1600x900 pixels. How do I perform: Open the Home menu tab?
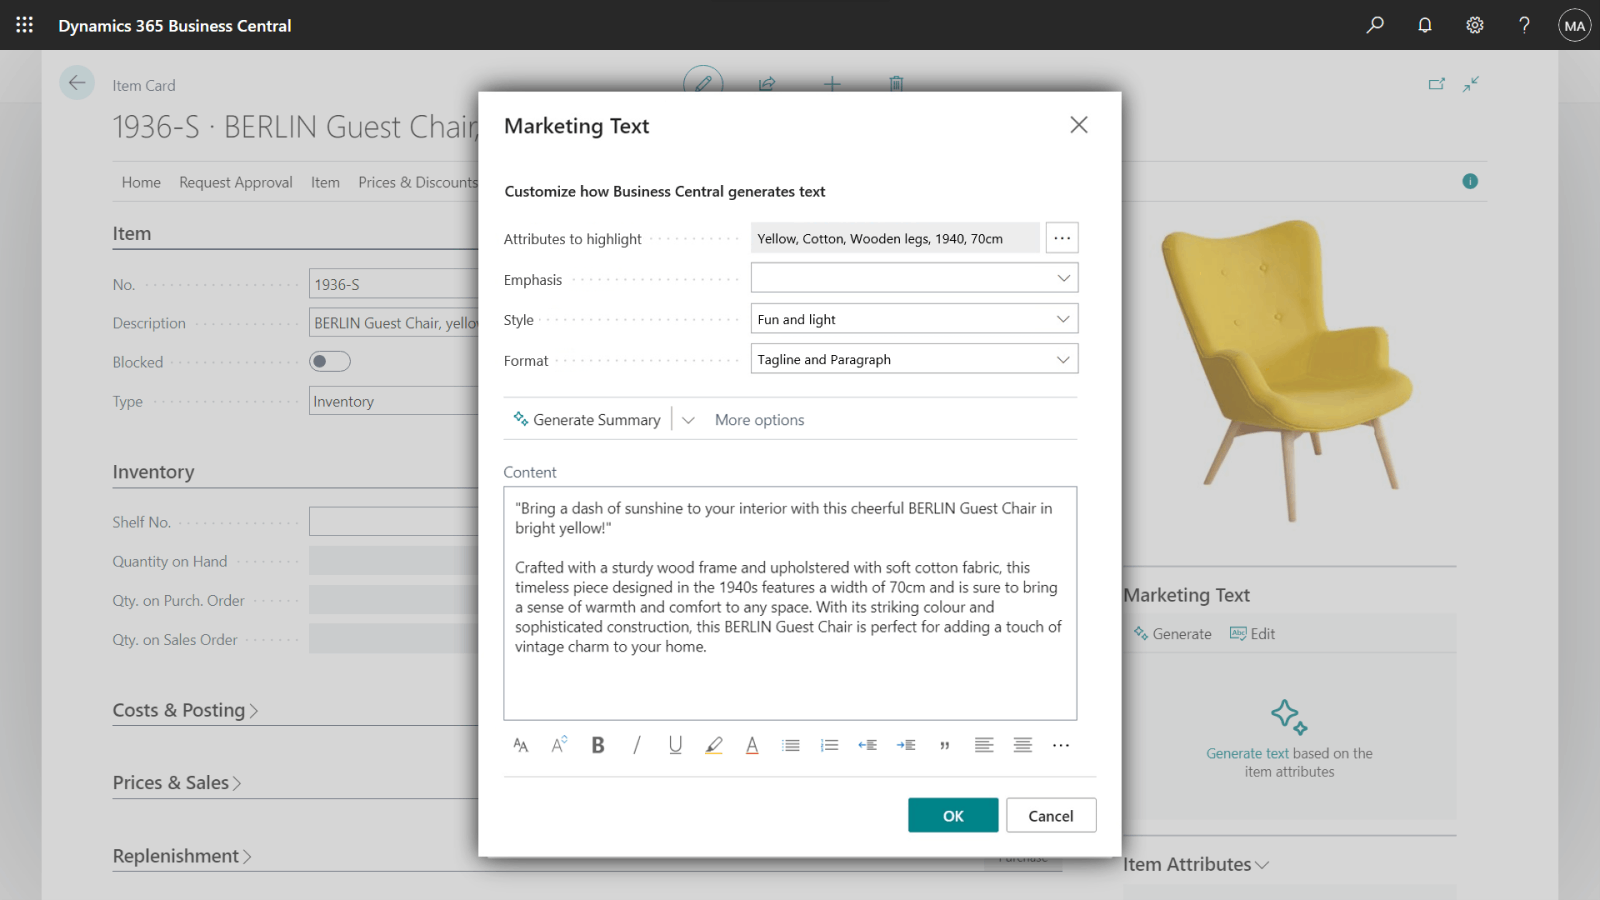tap(141, 182)
